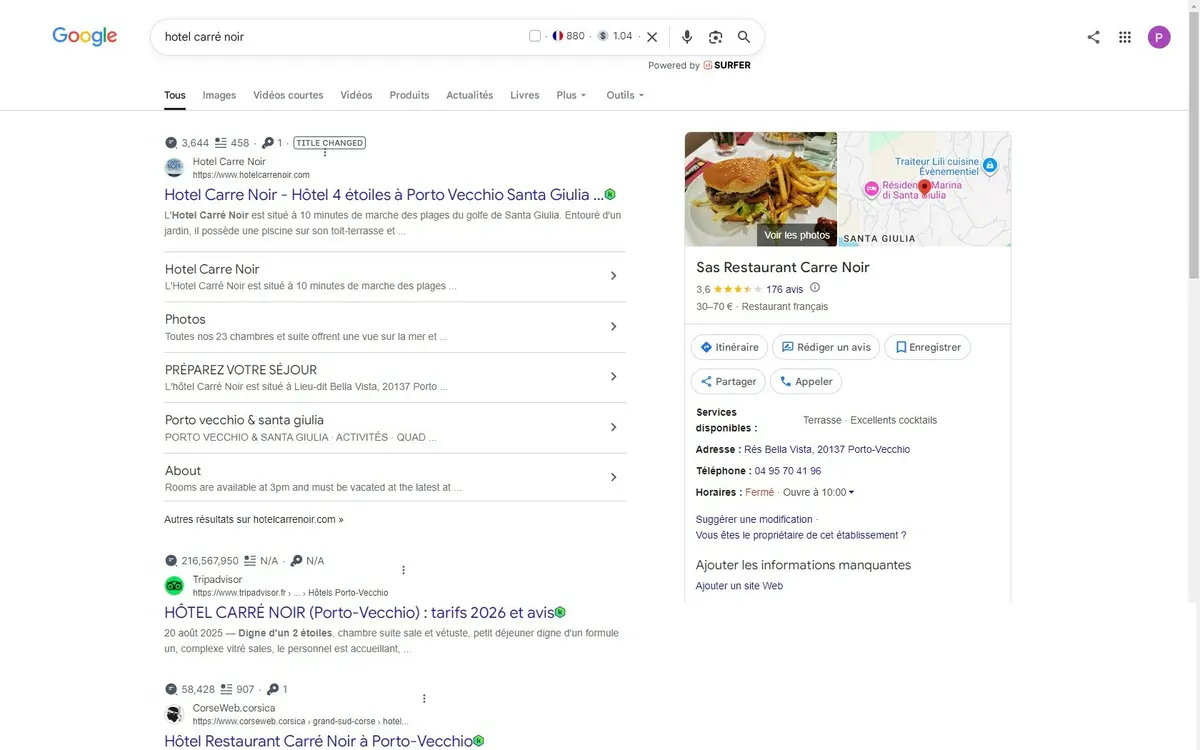Click the traffic stat icon beside 3,644

171,143
